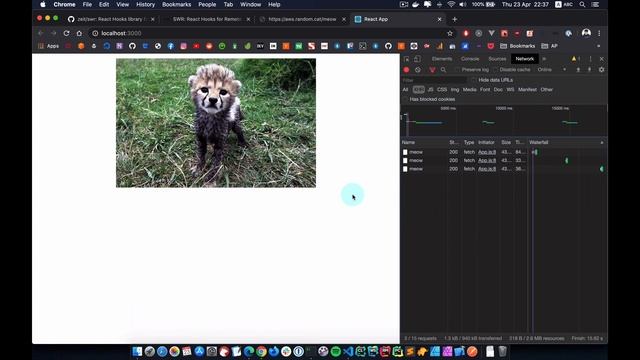Open the Chrome profile avatar
The width and height of the screenshot is (640, 360).
[x=586, y=33]
